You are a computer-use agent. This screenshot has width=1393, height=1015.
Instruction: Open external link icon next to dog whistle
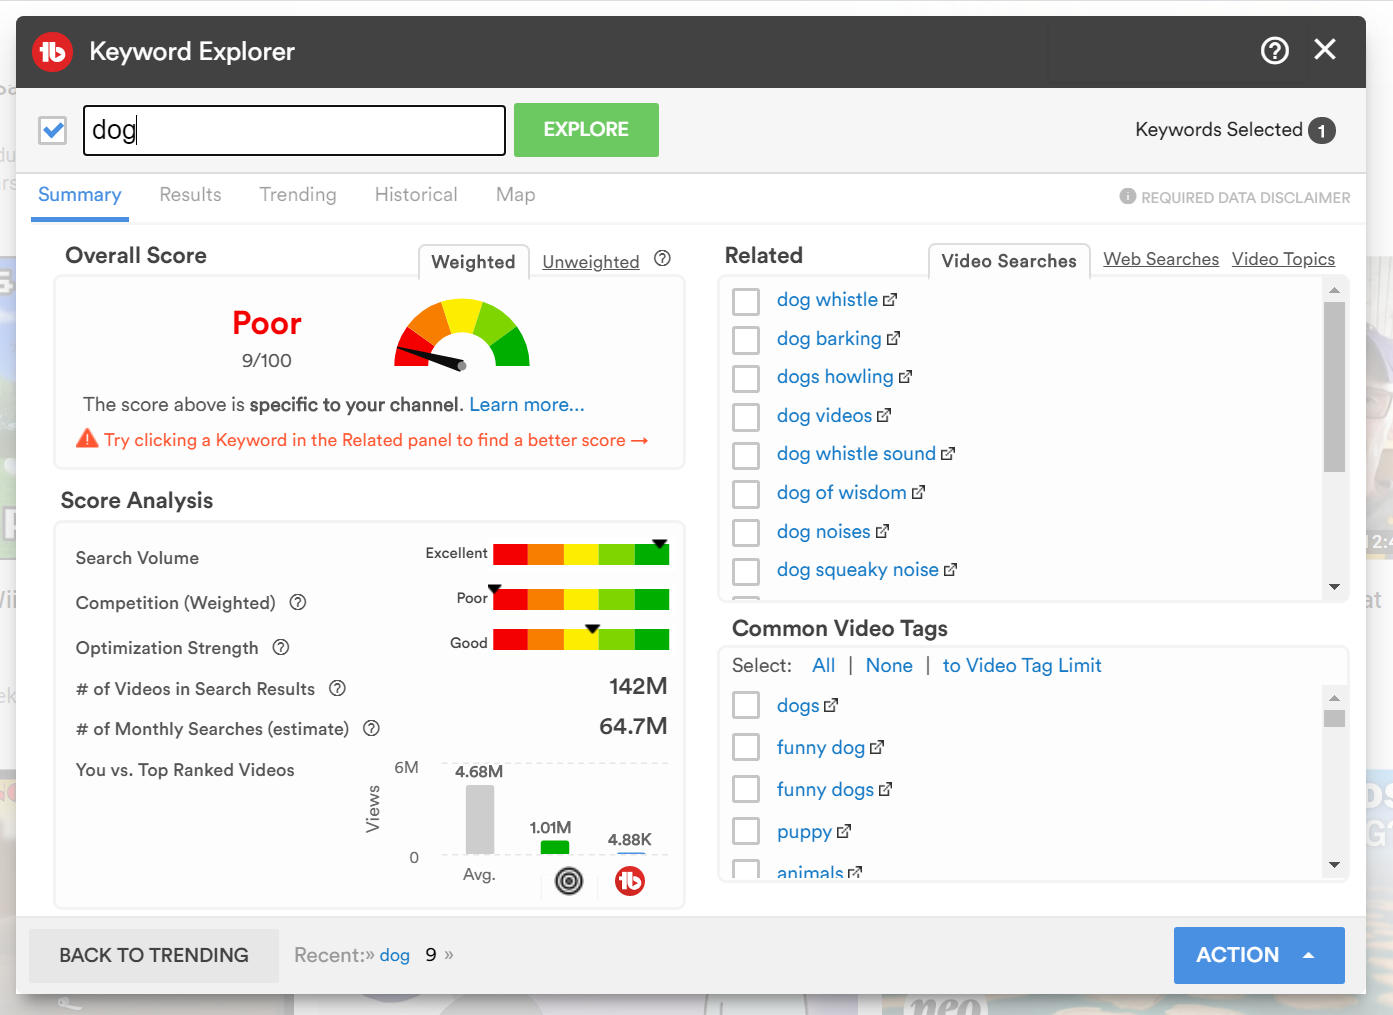890,300
